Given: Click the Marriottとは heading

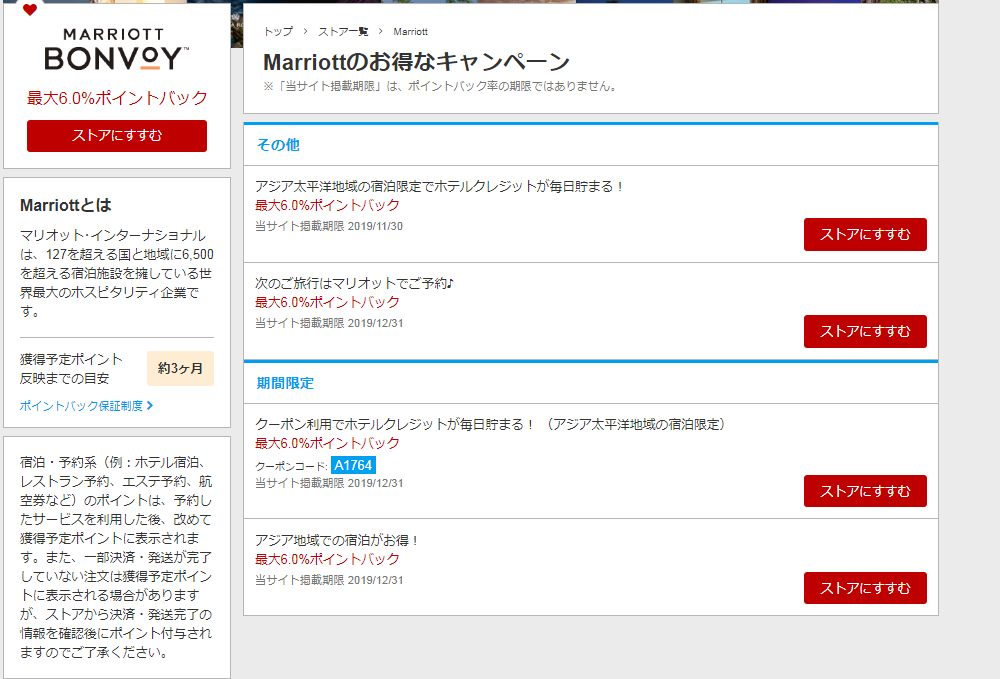Looking at the screenshot, I should (66, 205).
